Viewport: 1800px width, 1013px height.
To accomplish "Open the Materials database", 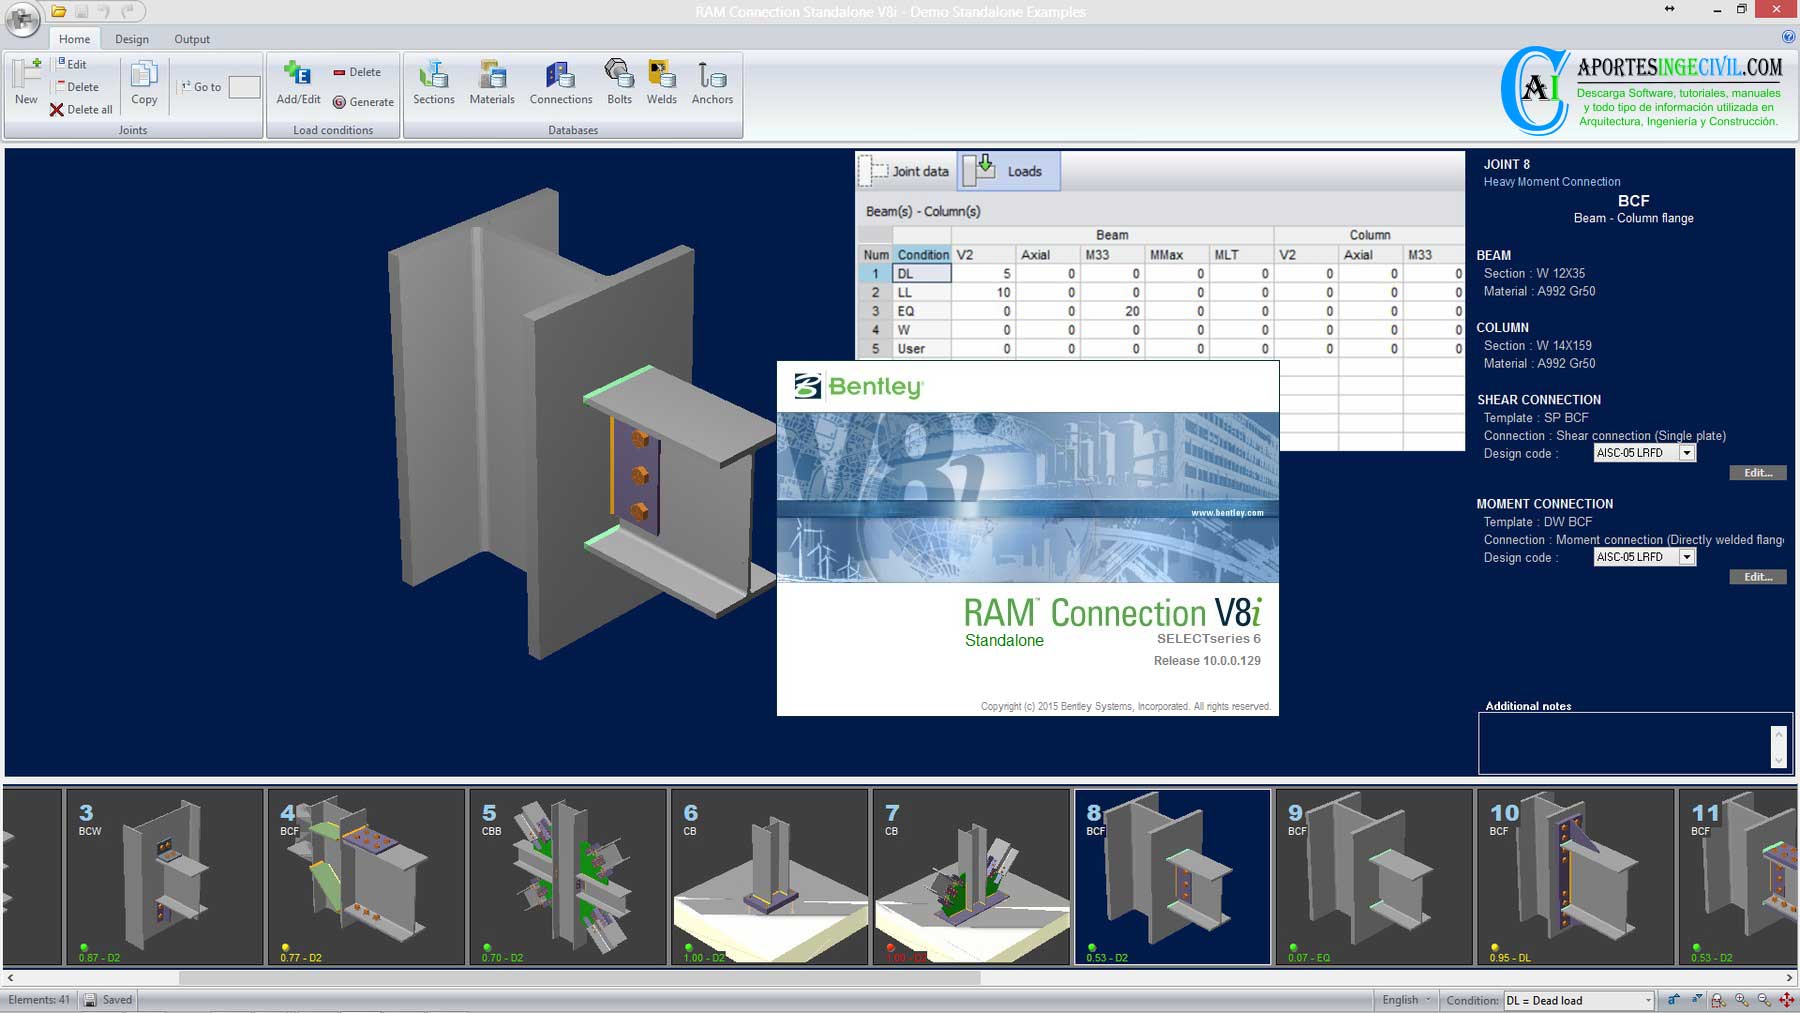I will click(x=492, y=83).
